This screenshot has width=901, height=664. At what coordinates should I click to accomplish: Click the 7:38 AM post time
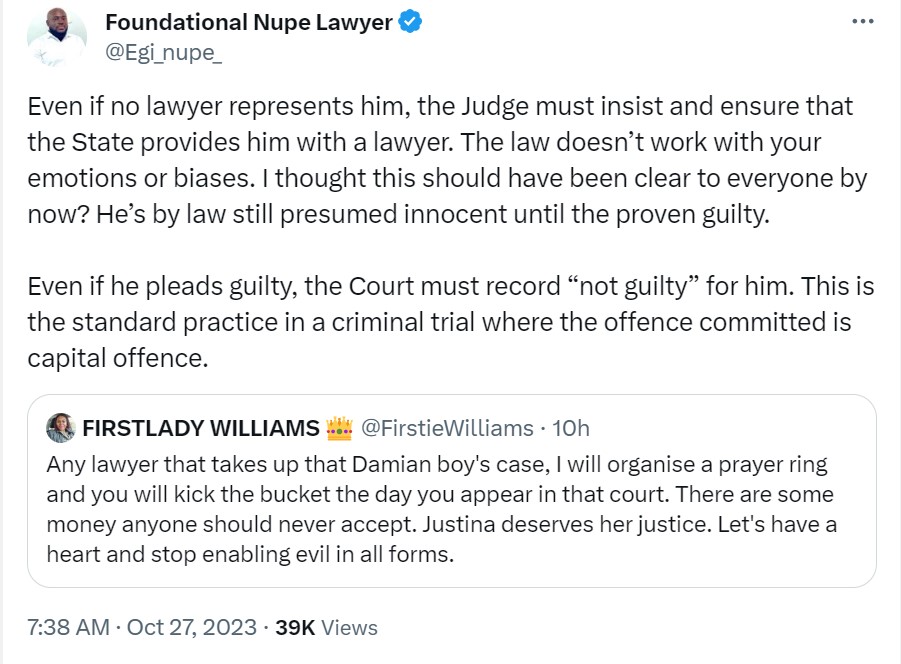coord(68,628)
